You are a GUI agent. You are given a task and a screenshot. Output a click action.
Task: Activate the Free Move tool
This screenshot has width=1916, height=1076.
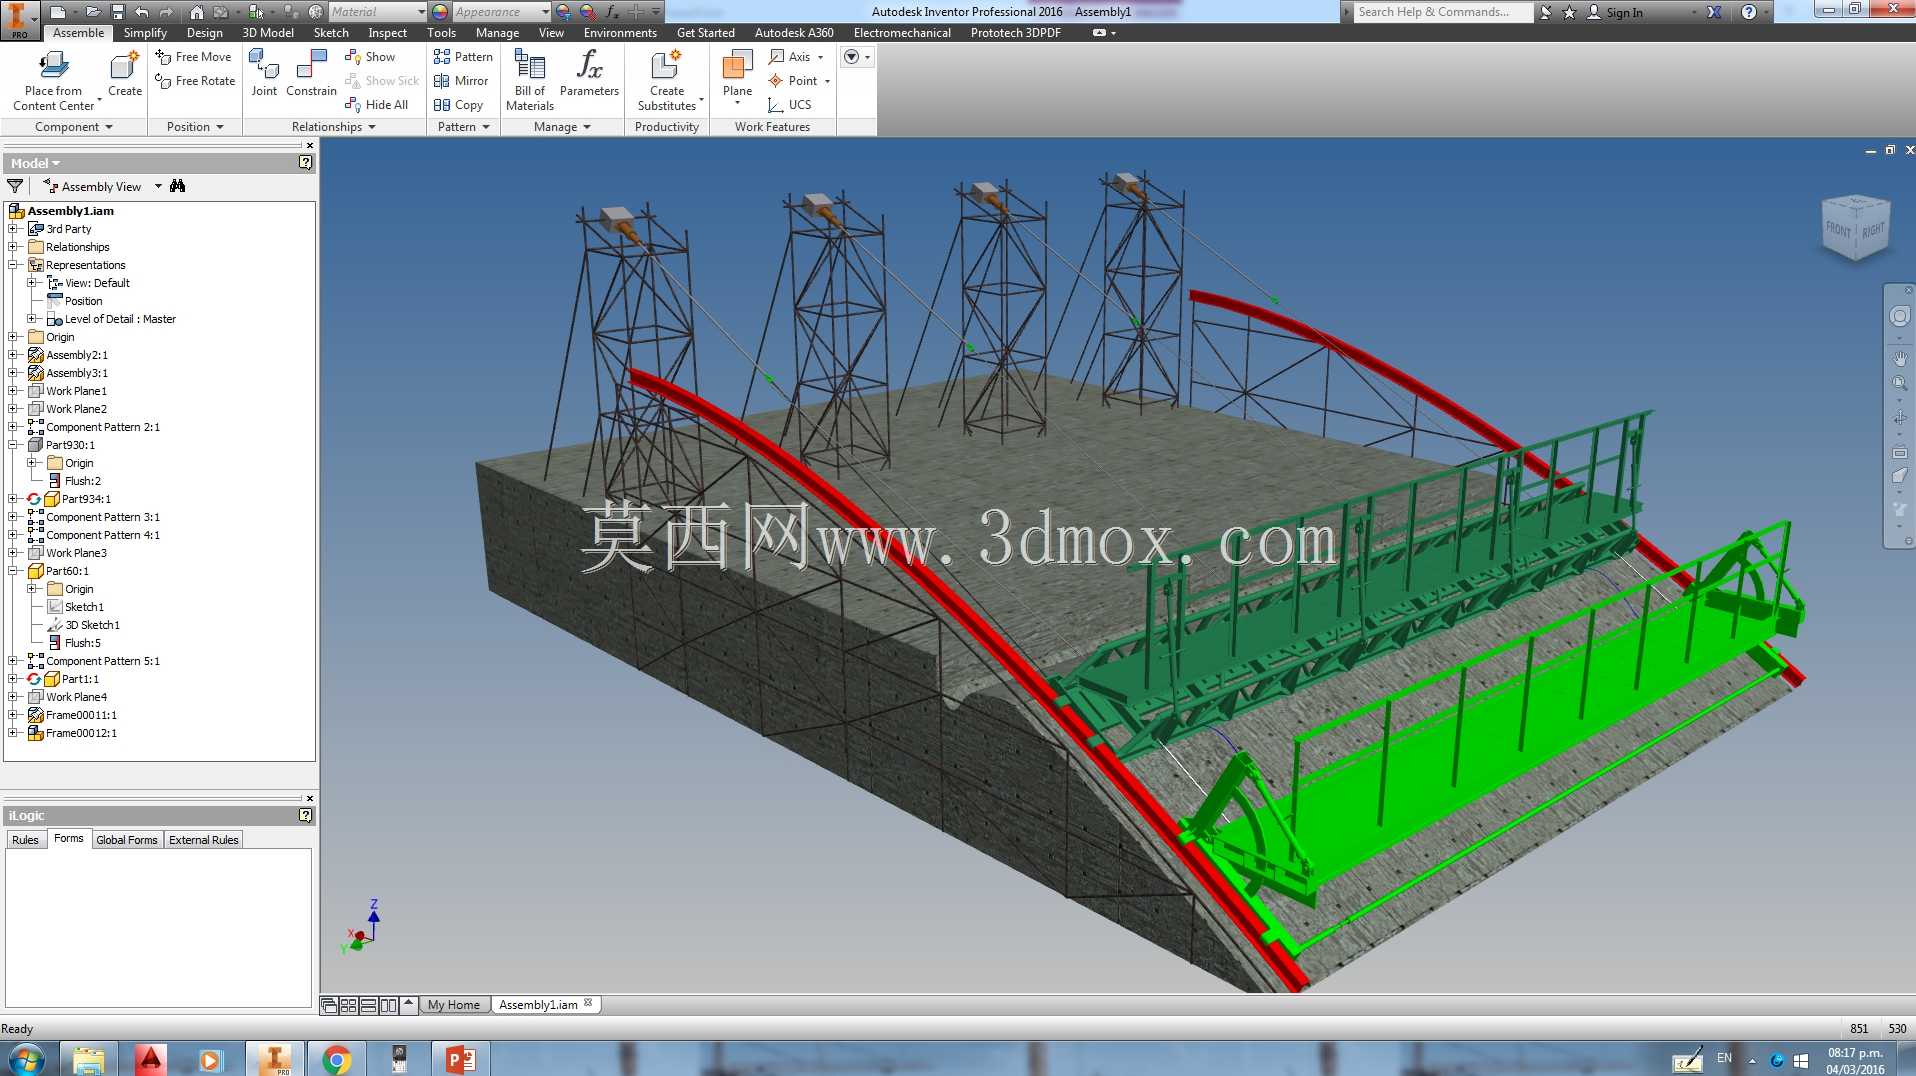(x=193, y=57)
